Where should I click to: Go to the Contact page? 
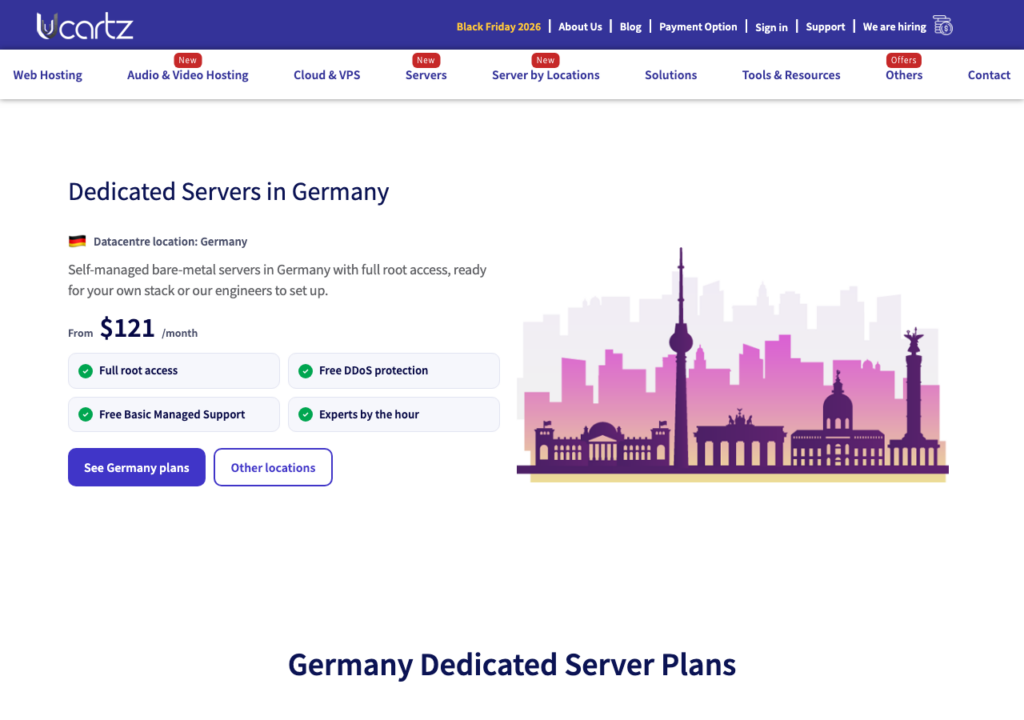tap(989, 75)
